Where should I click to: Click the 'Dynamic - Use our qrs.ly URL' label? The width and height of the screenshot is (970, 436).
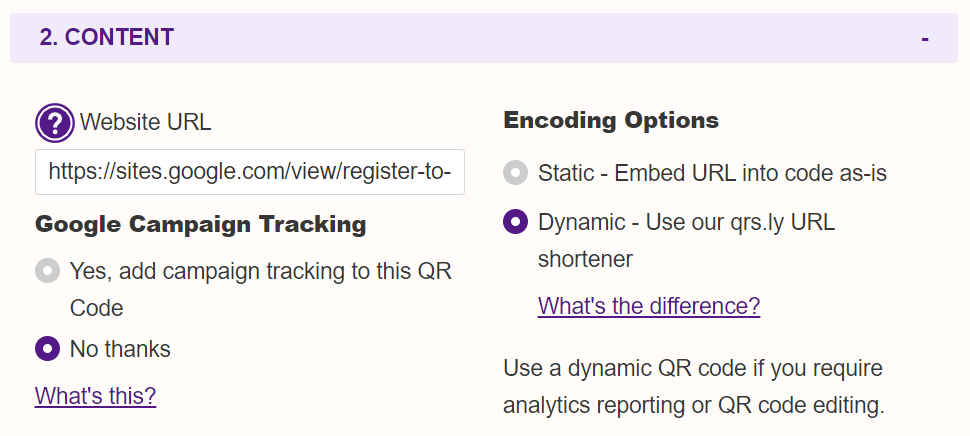[x=686, y=222]
